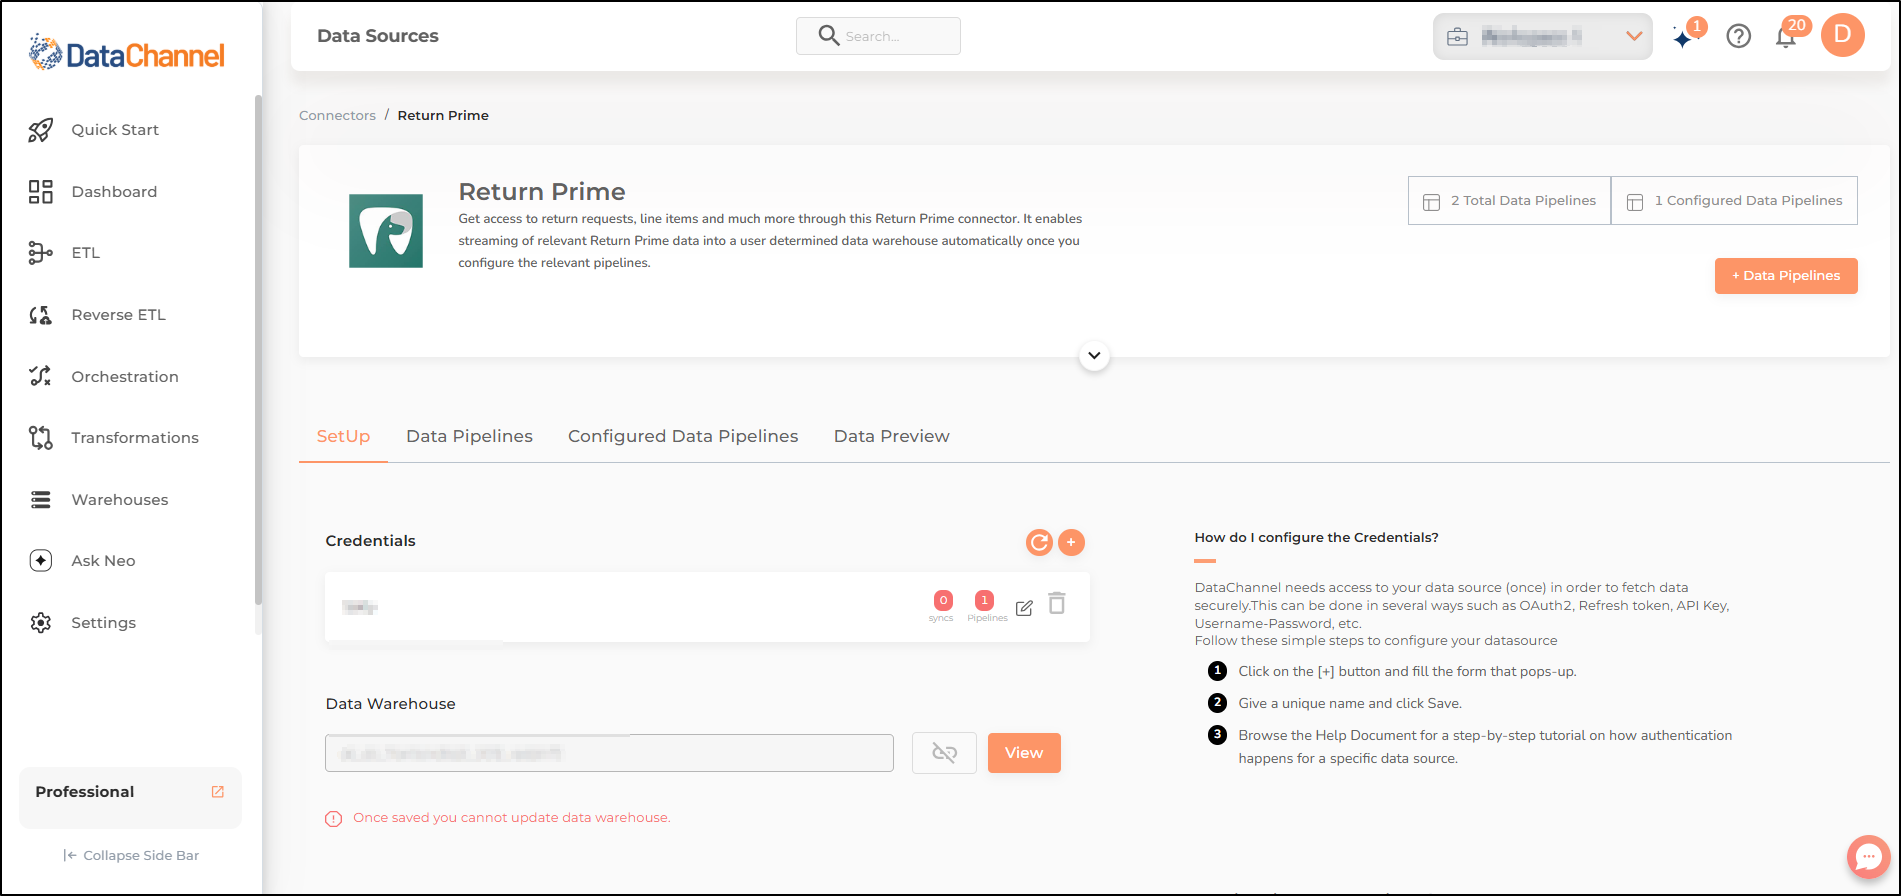The height and width of the screenshot is (896, 1901).
Task: Focus the Search input field
Action: coord(878,36)
